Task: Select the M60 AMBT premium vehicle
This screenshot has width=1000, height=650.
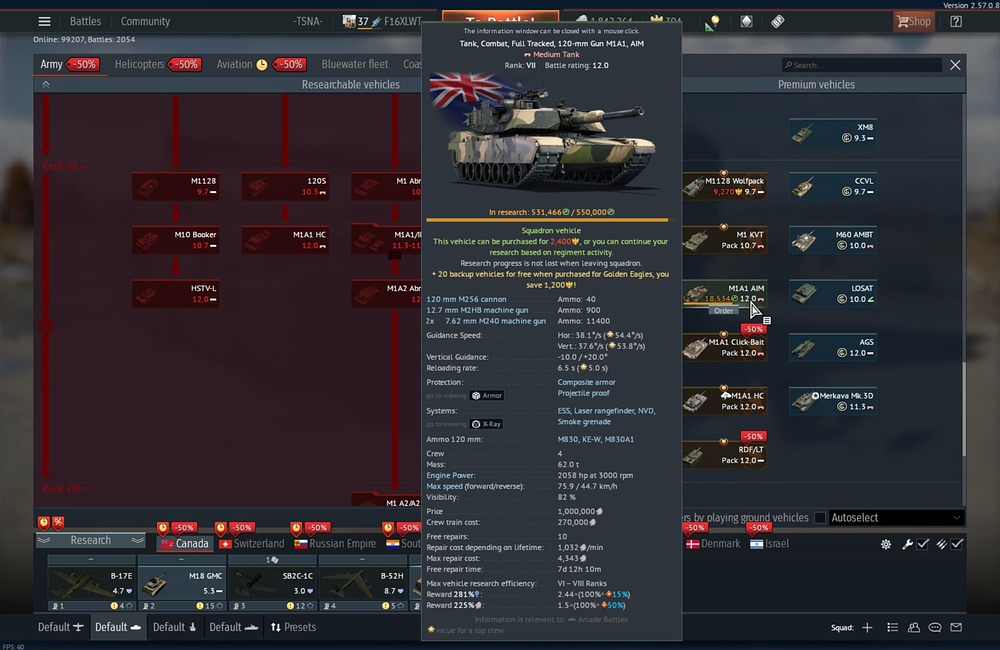Action: 832,240
